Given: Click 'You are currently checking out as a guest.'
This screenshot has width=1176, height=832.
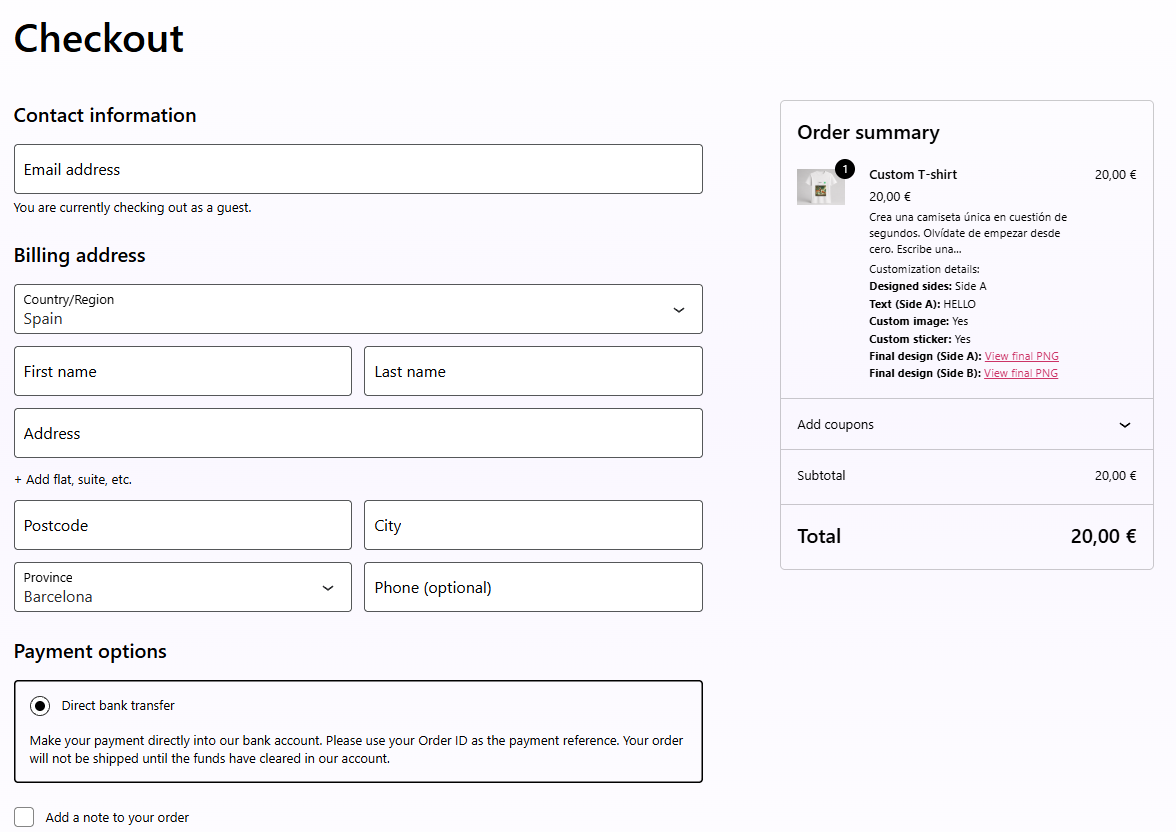Looking at the screenshot, I should tap(133, 208).
